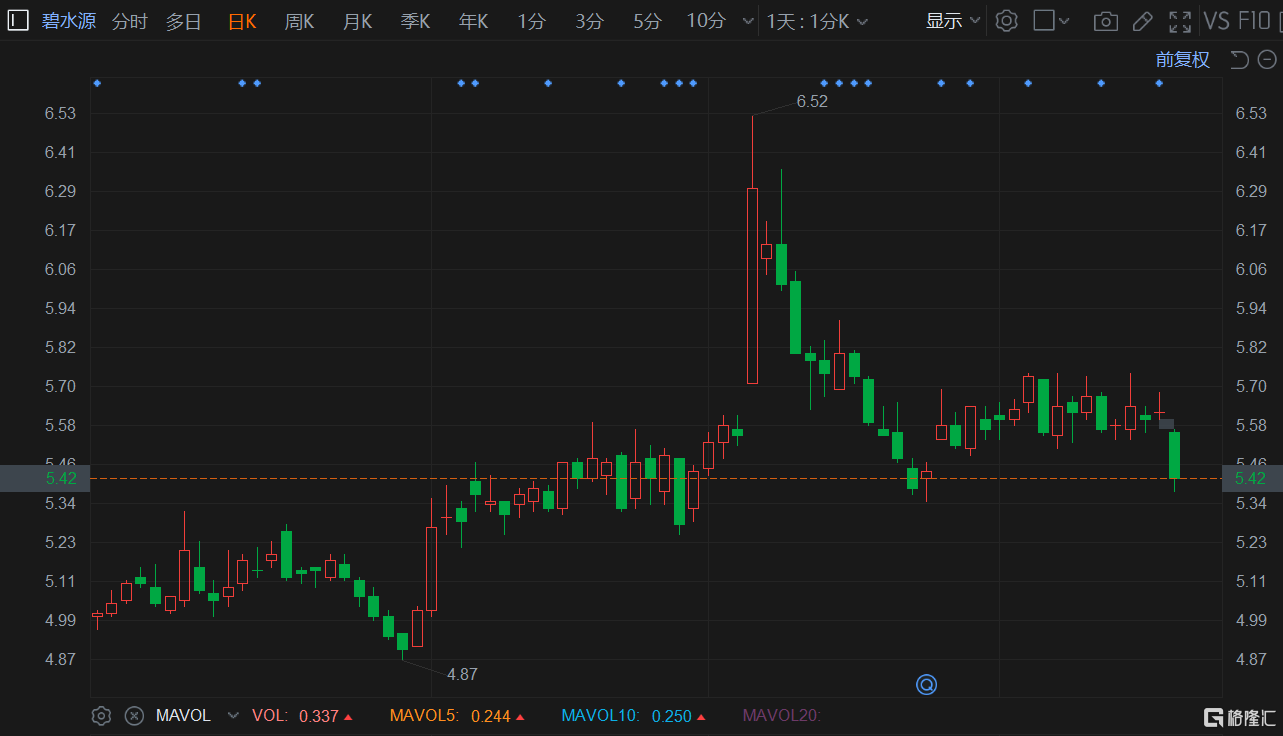Switch to 月K monthly chart
This screenshot has width=1283, height=736.
[357, 21]
